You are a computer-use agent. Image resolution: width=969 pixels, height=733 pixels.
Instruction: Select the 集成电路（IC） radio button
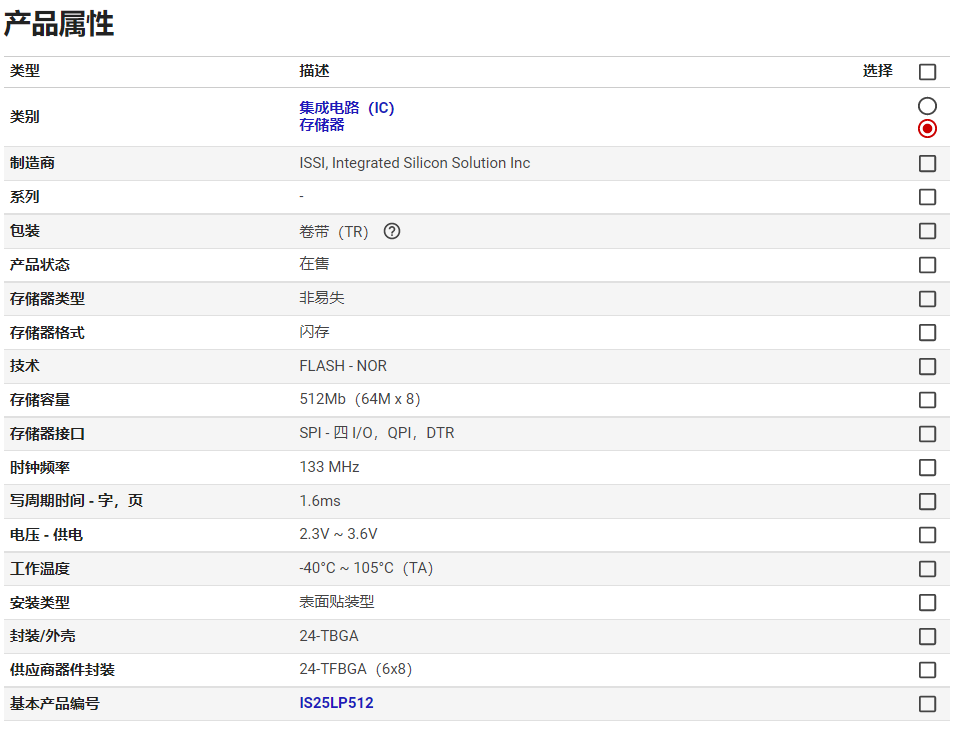click(x=927, y=106)
